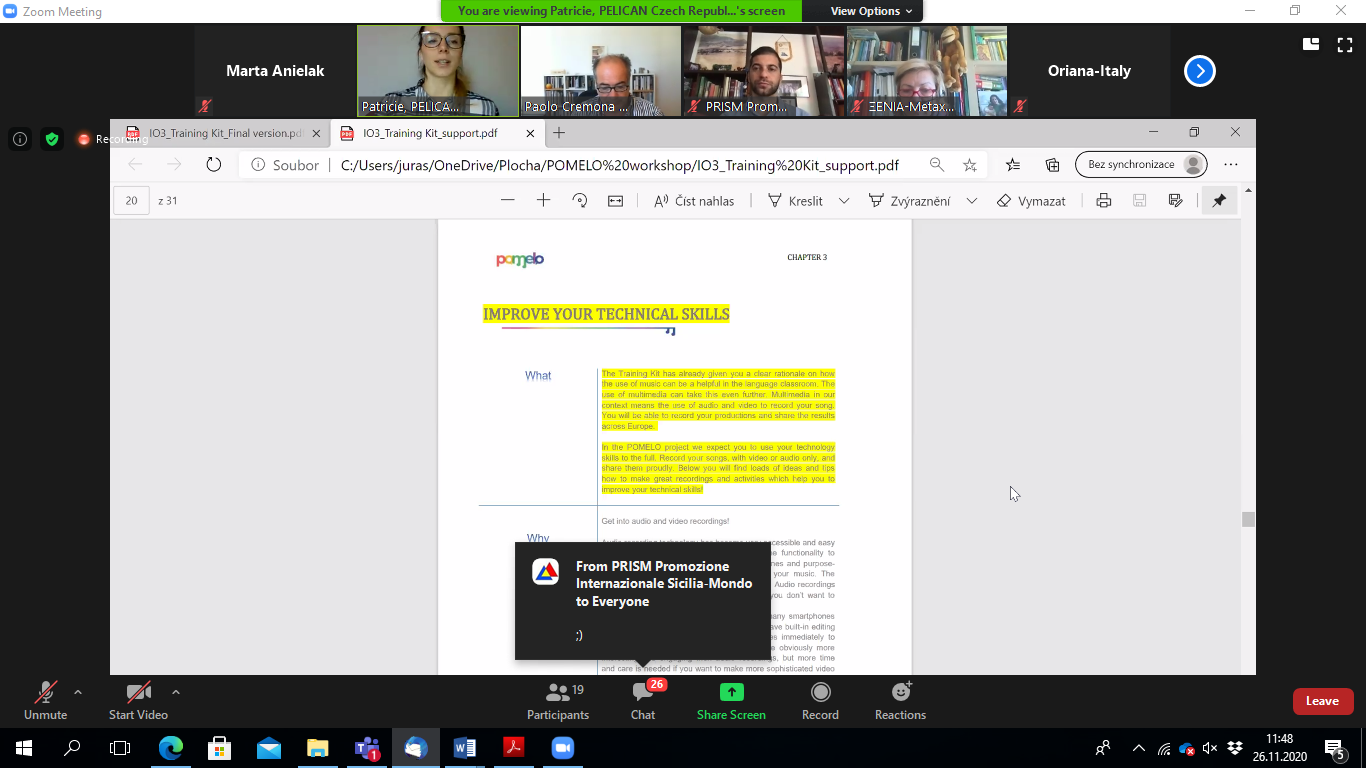Open the chat notification from PRISM Promozione
The height and width of the screenshot is (768, 1366).
click(643, 601)
